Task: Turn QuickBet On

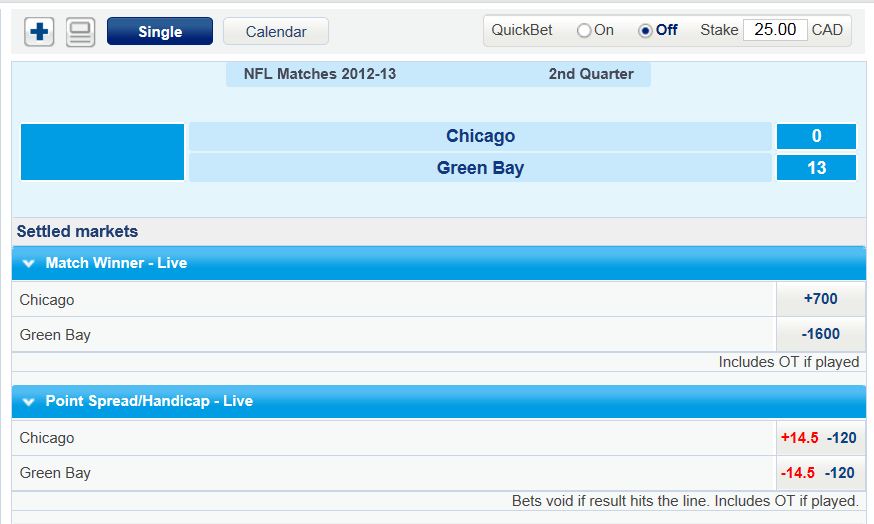Action: point(584,30)
